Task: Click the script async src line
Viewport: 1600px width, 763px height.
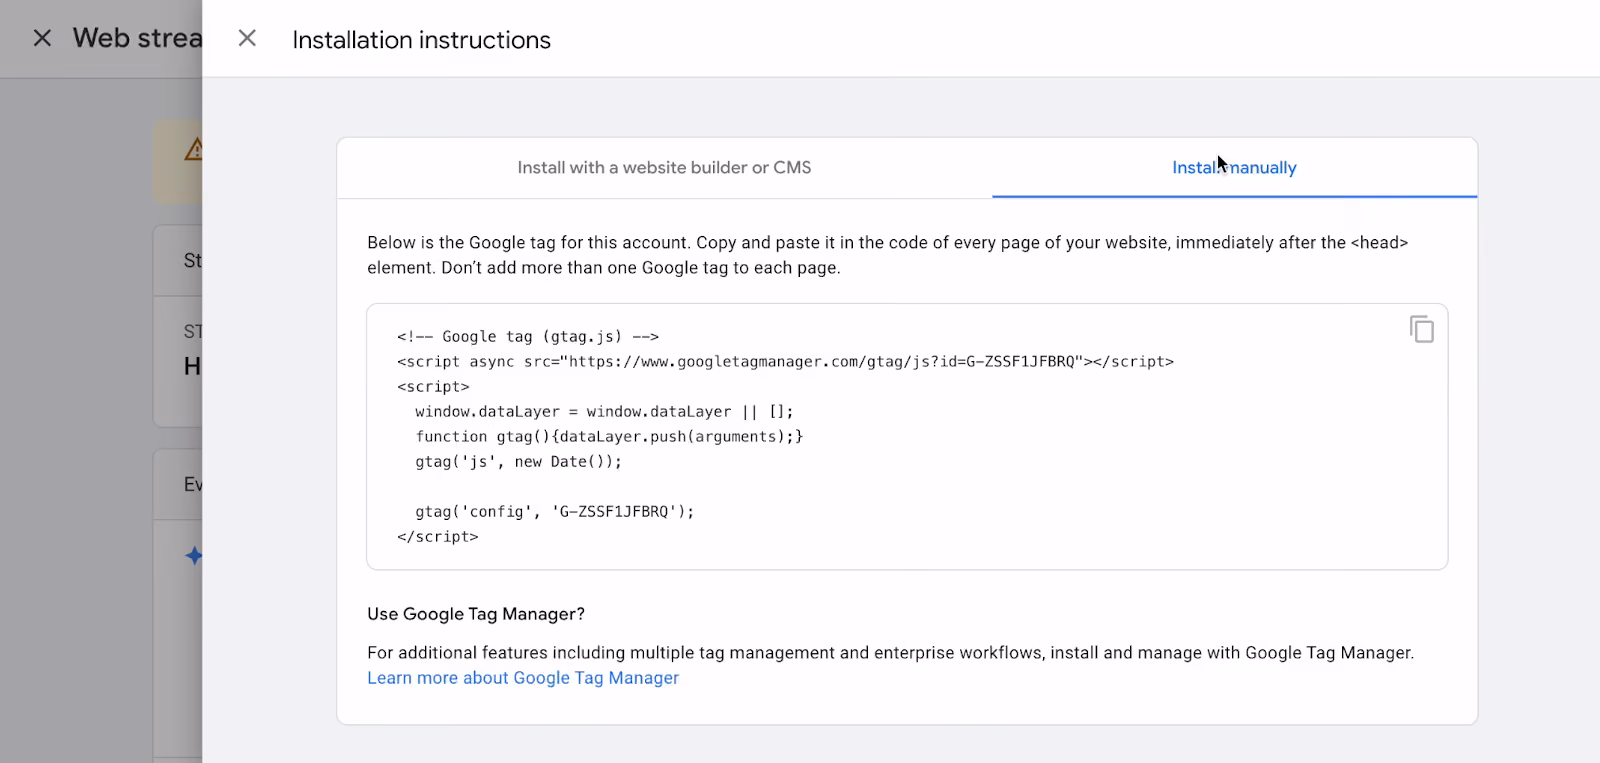Action: coord(785,362)
